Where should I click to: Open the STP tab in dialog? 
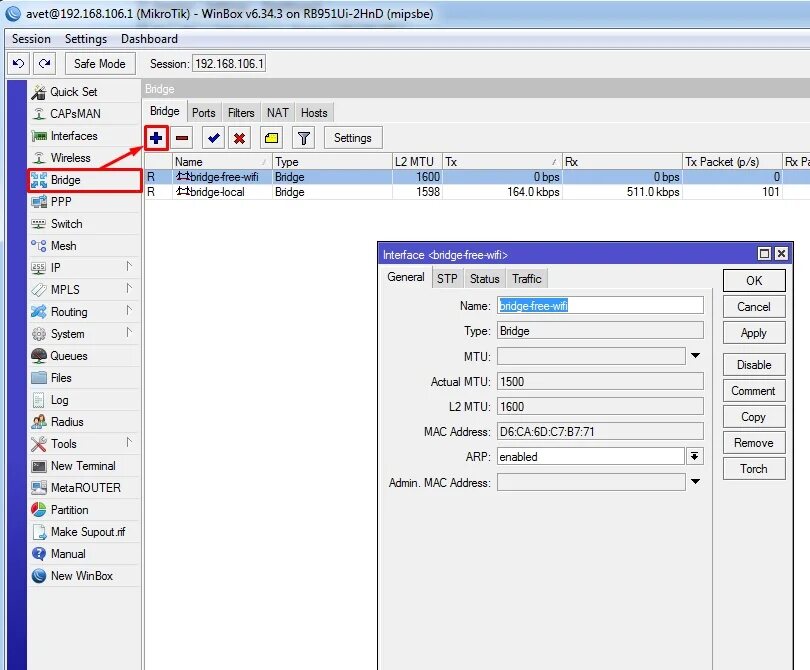coord(447,279)
